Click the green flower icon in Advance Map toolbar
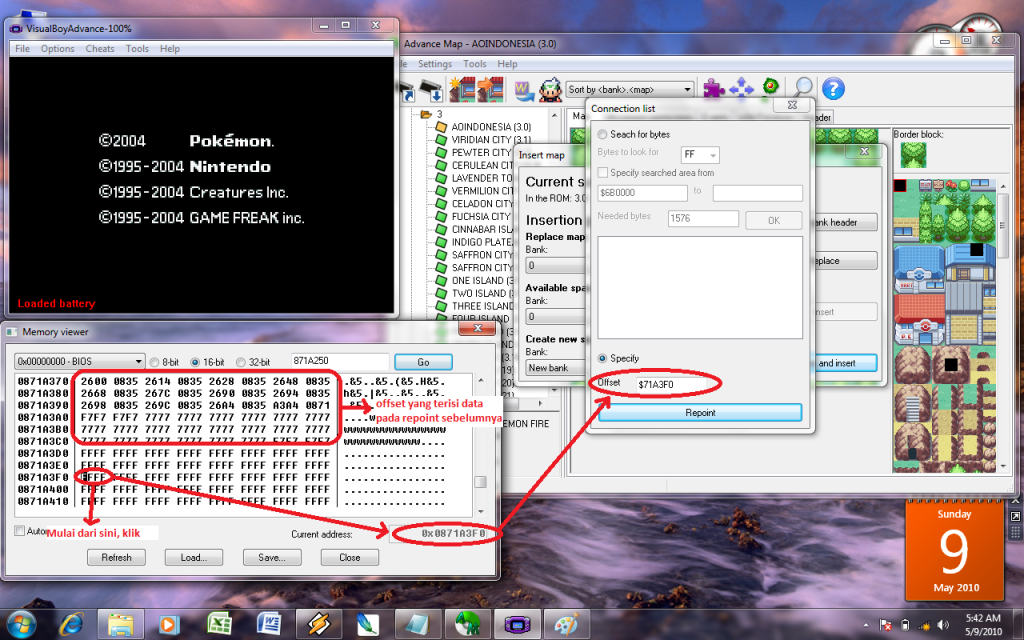 click(771, 87)
